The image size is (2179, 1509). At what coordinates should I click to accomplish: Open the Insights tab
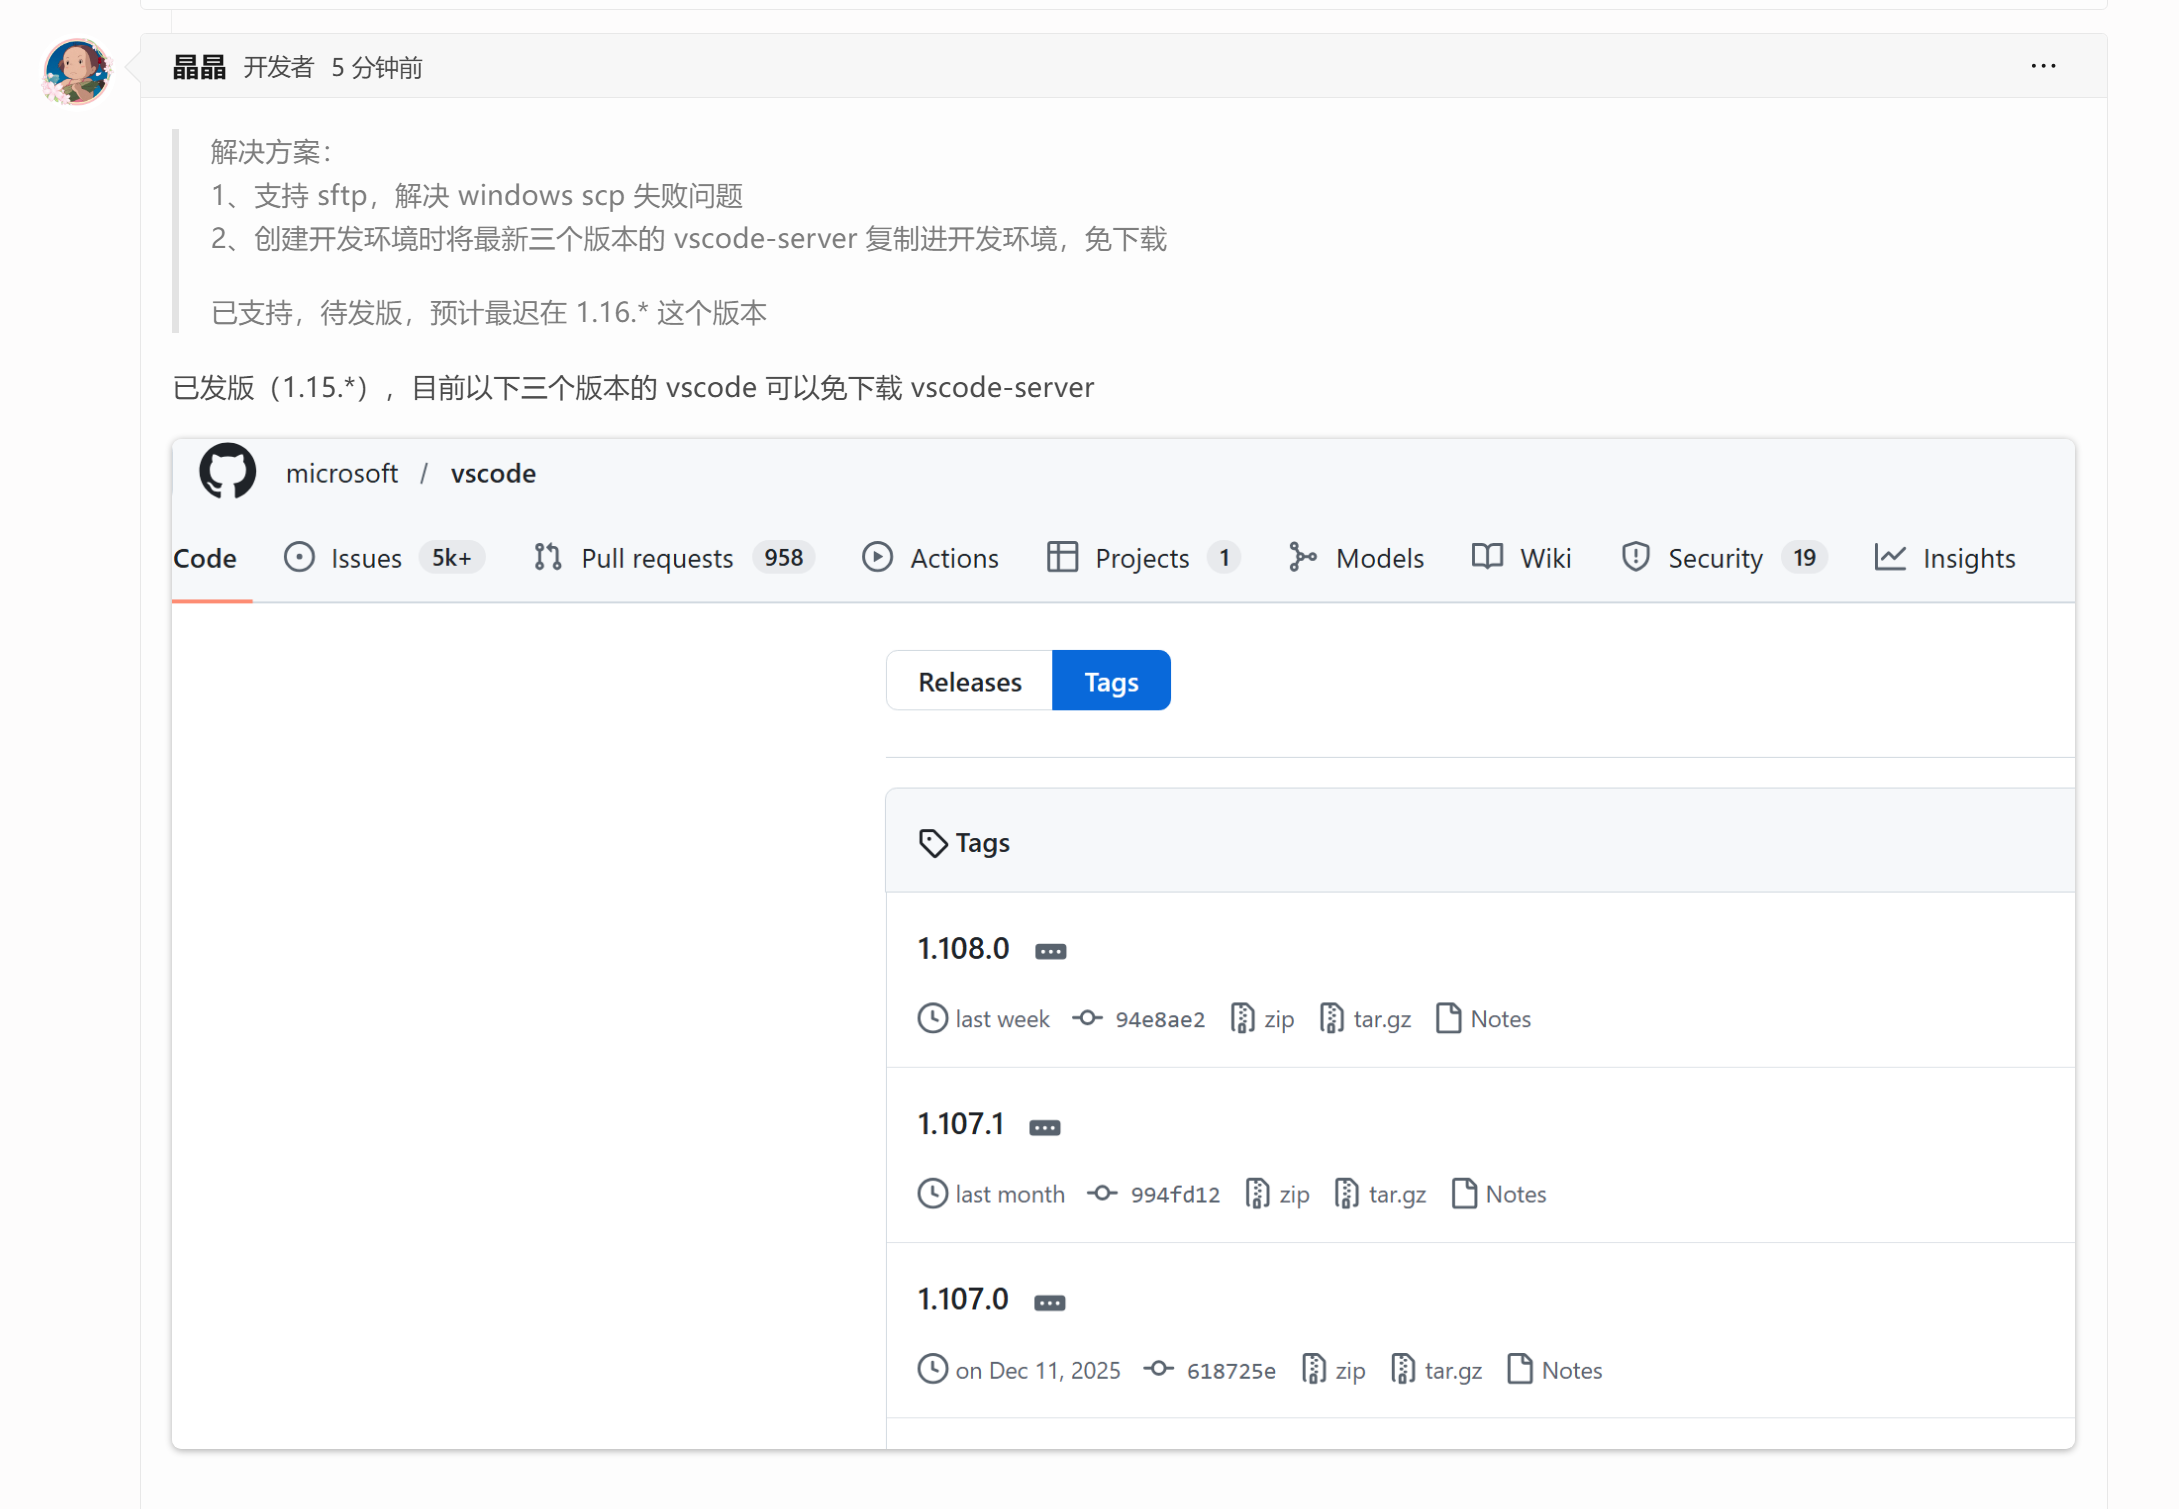pyautogui.click(x=1967, y=558)
